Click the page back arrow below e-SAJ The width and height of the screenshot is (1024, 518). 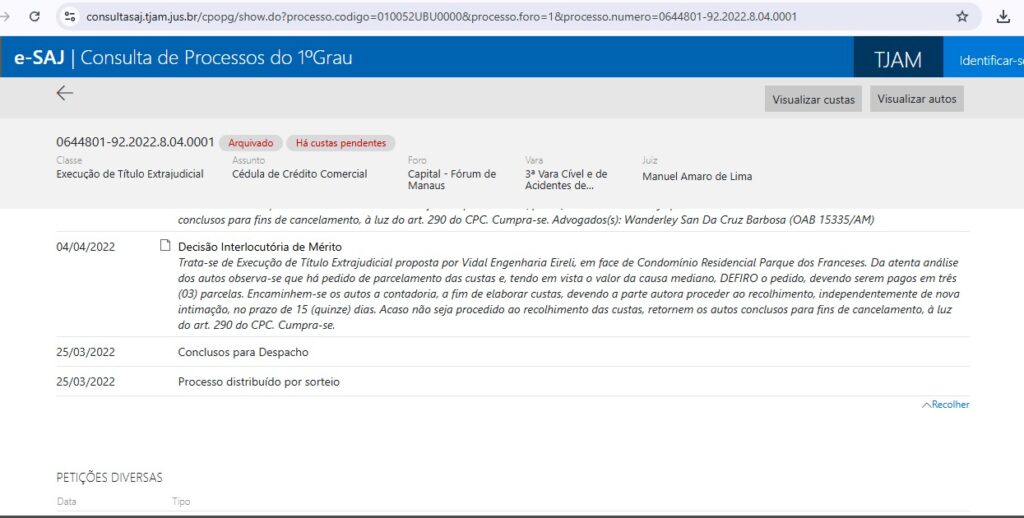(x=65, y=94)
